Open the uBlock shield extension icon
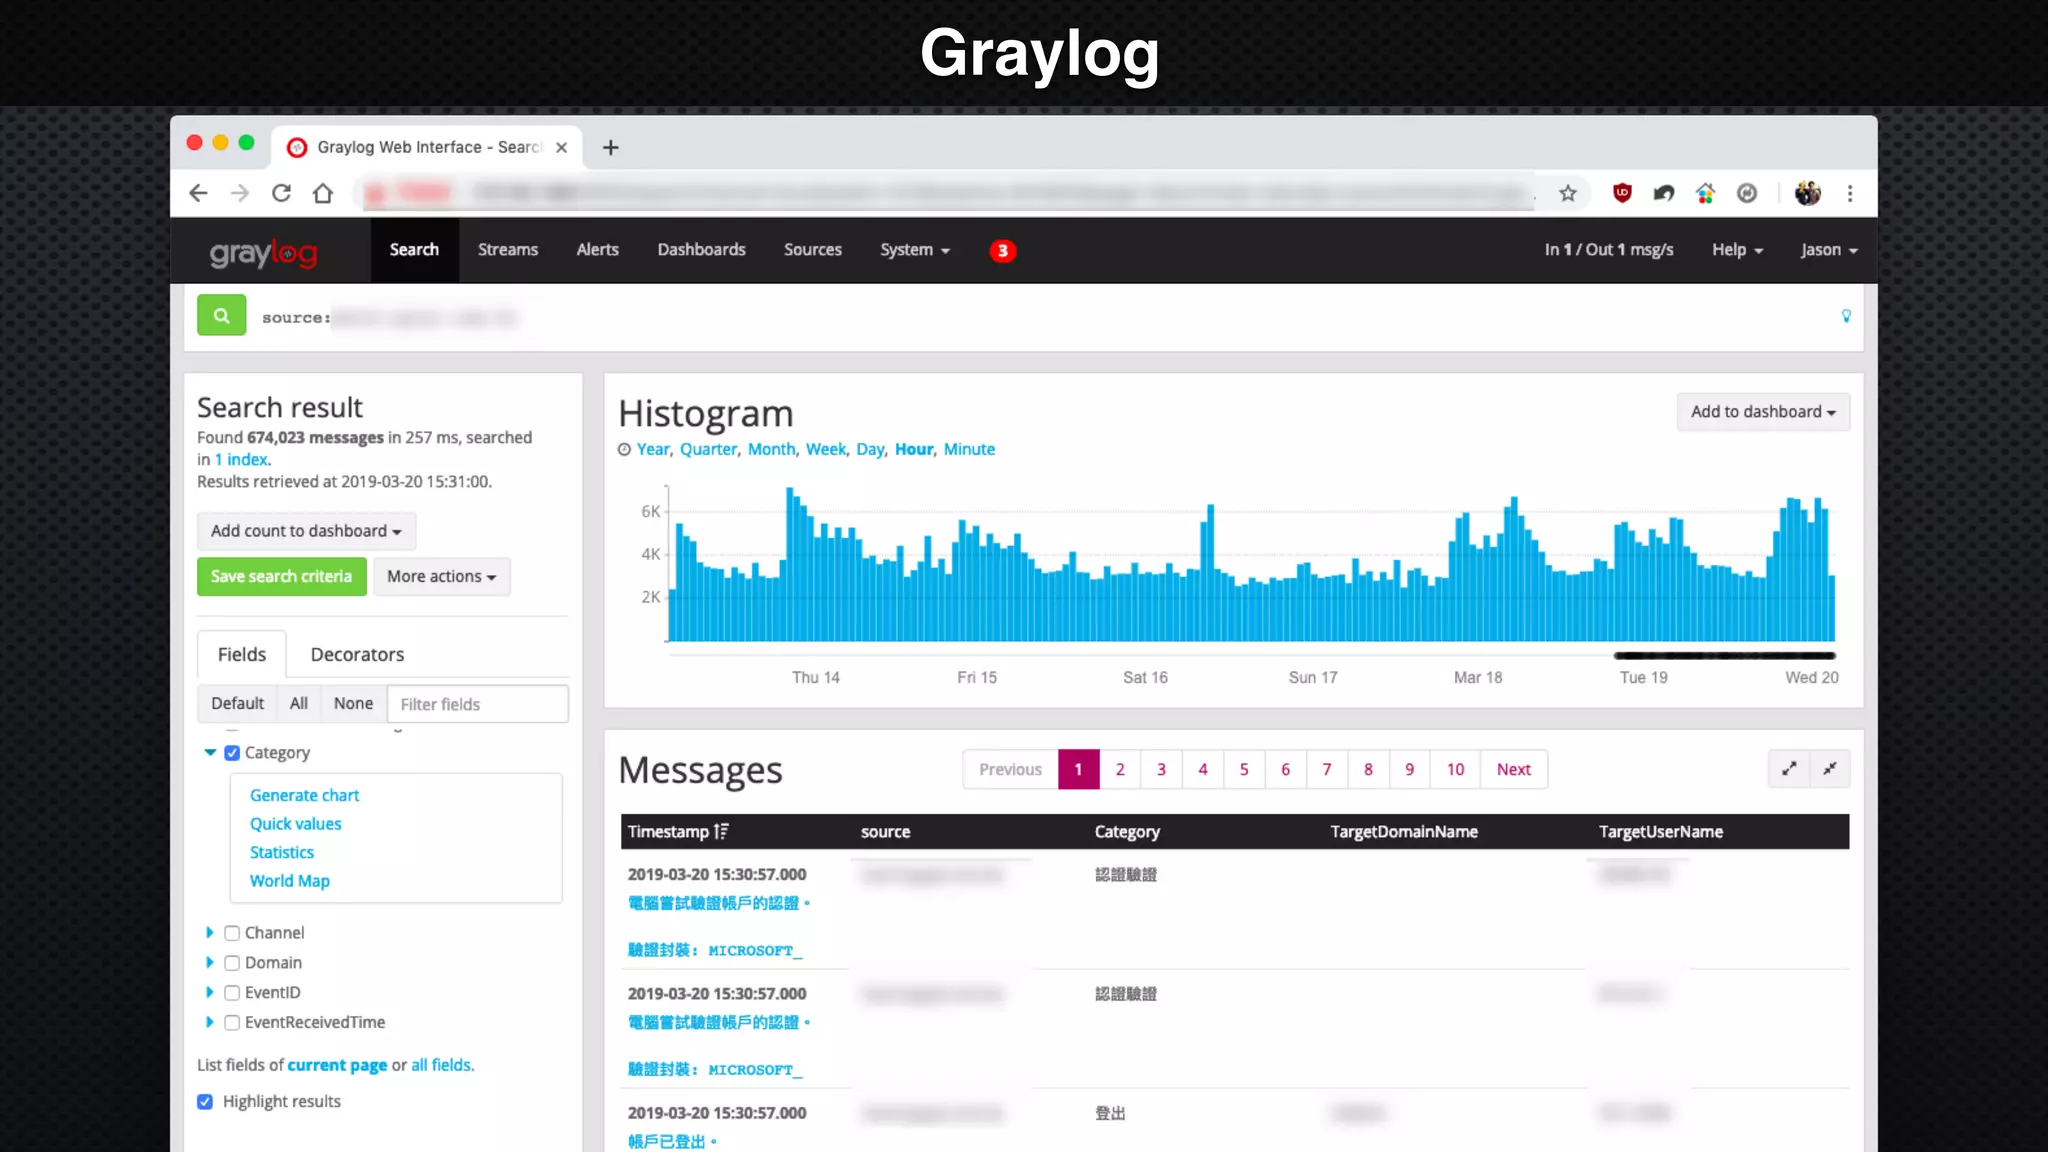Screen dimensions: 2048x1152 coord(1622,193)
